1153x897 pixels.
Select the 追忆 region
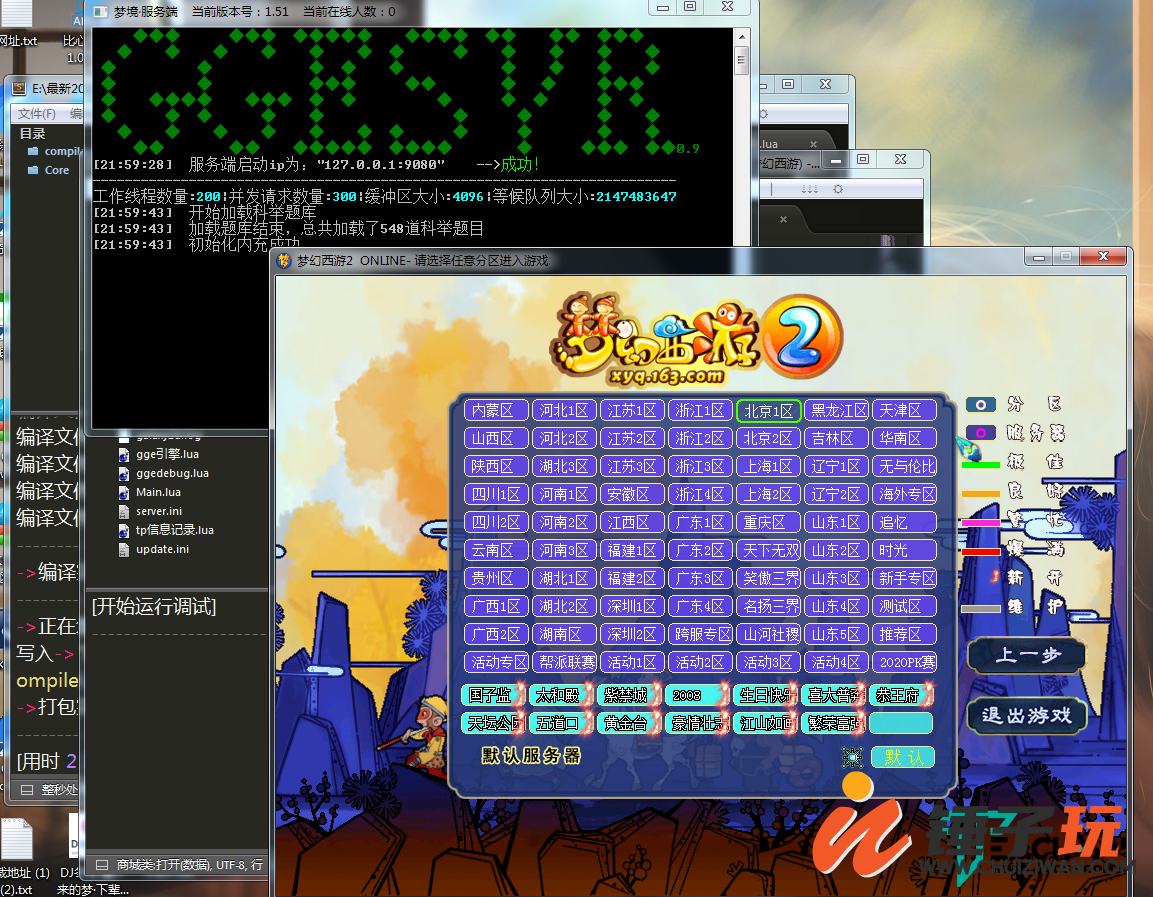904,522
